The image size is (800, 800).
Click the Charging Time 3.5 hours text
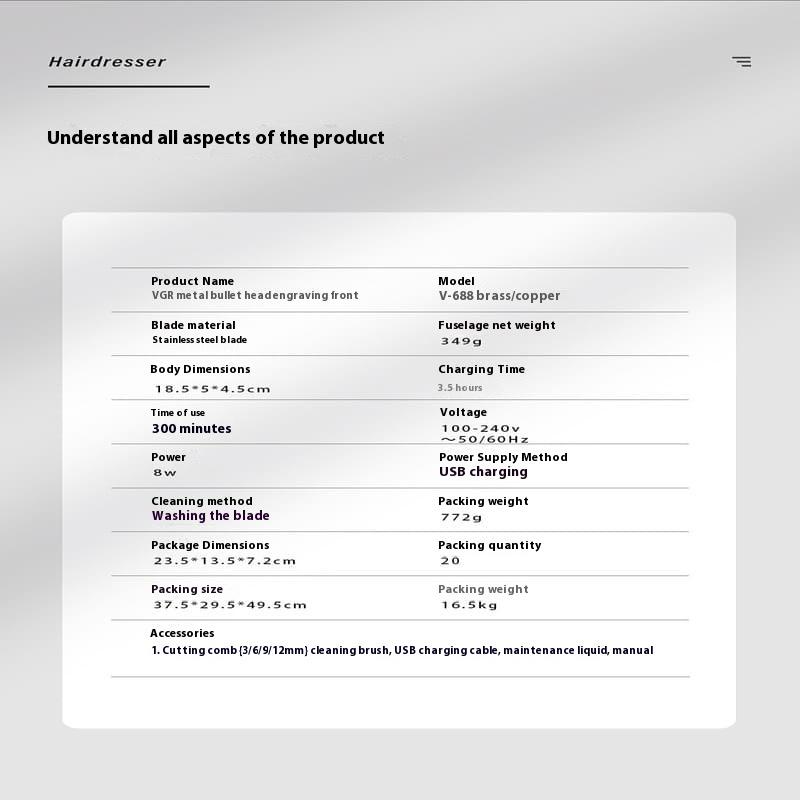point(460,388)
